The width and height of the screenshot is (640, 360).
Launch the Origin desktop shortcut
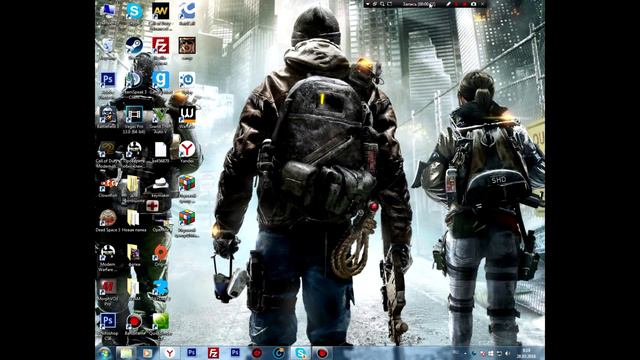point(160,253)
